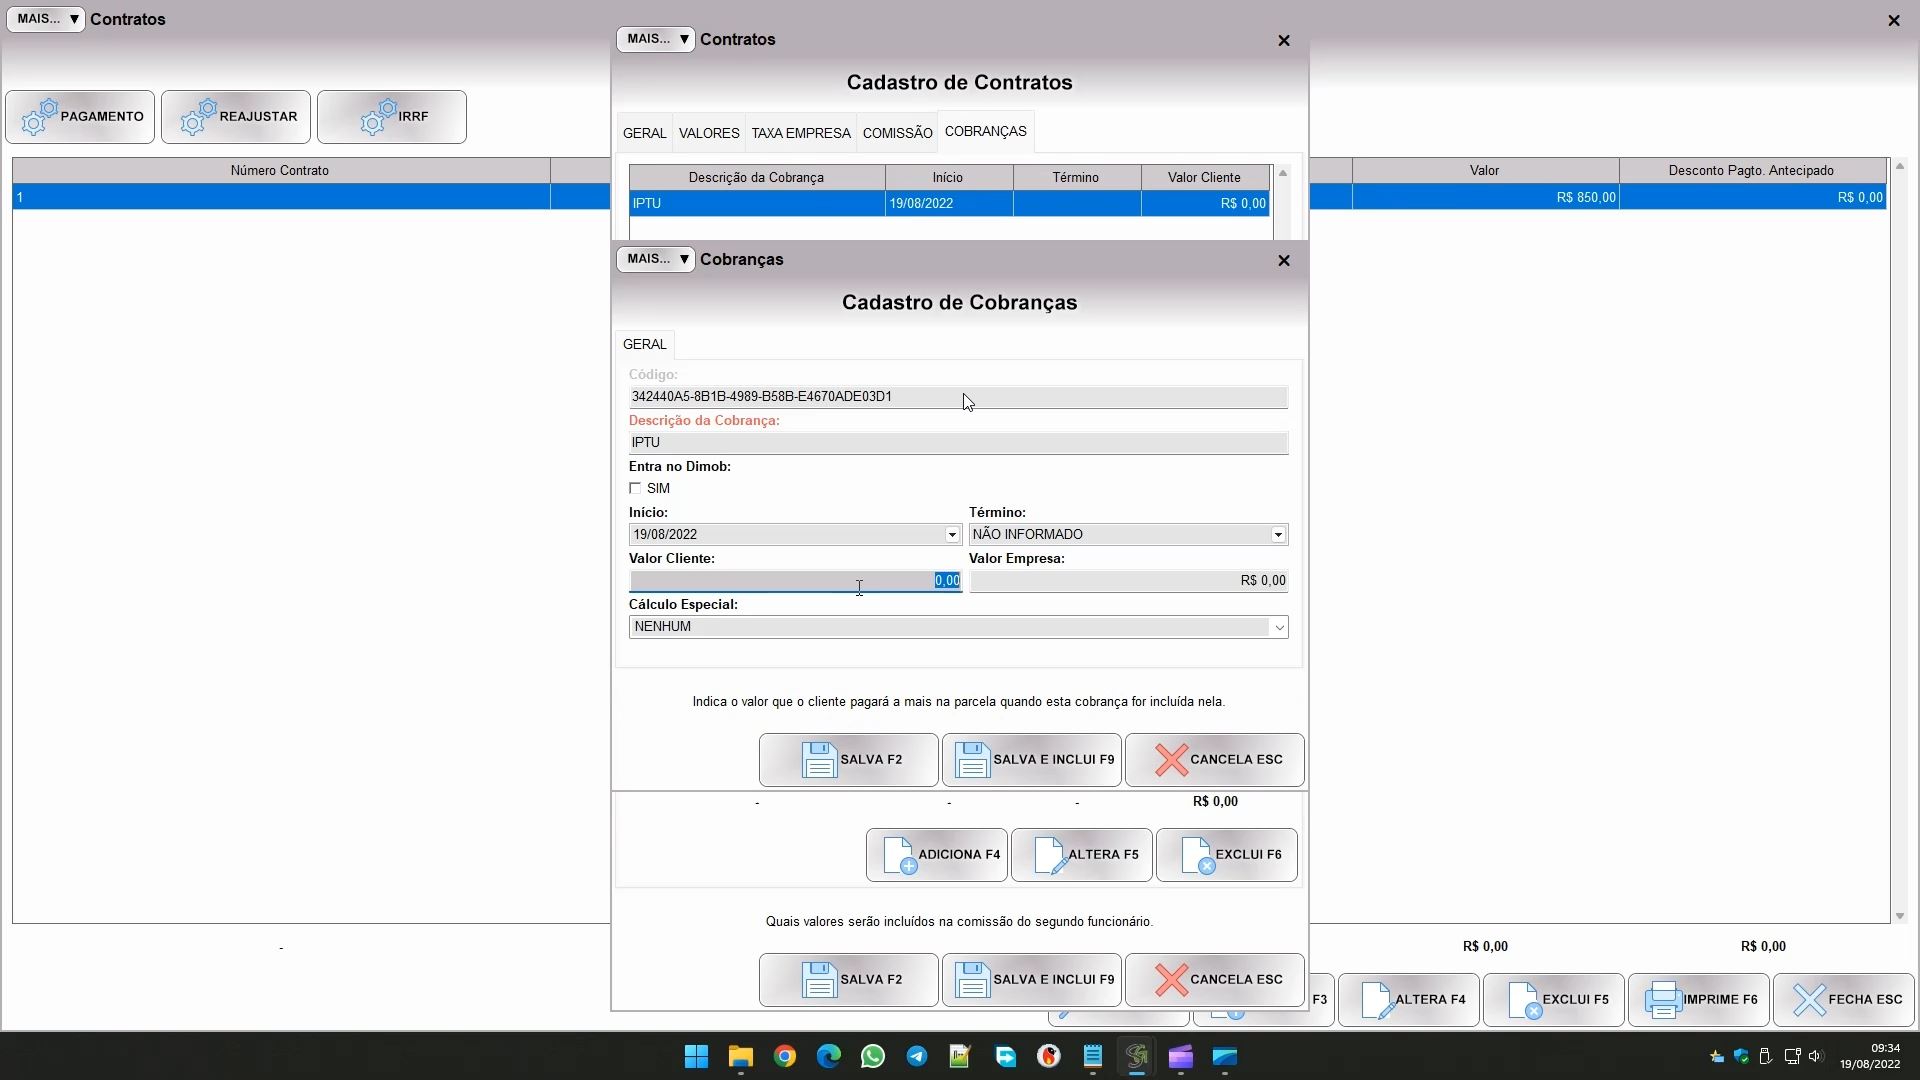Click EXCLUI F6 in Cobranças tab

[1227, 855]
